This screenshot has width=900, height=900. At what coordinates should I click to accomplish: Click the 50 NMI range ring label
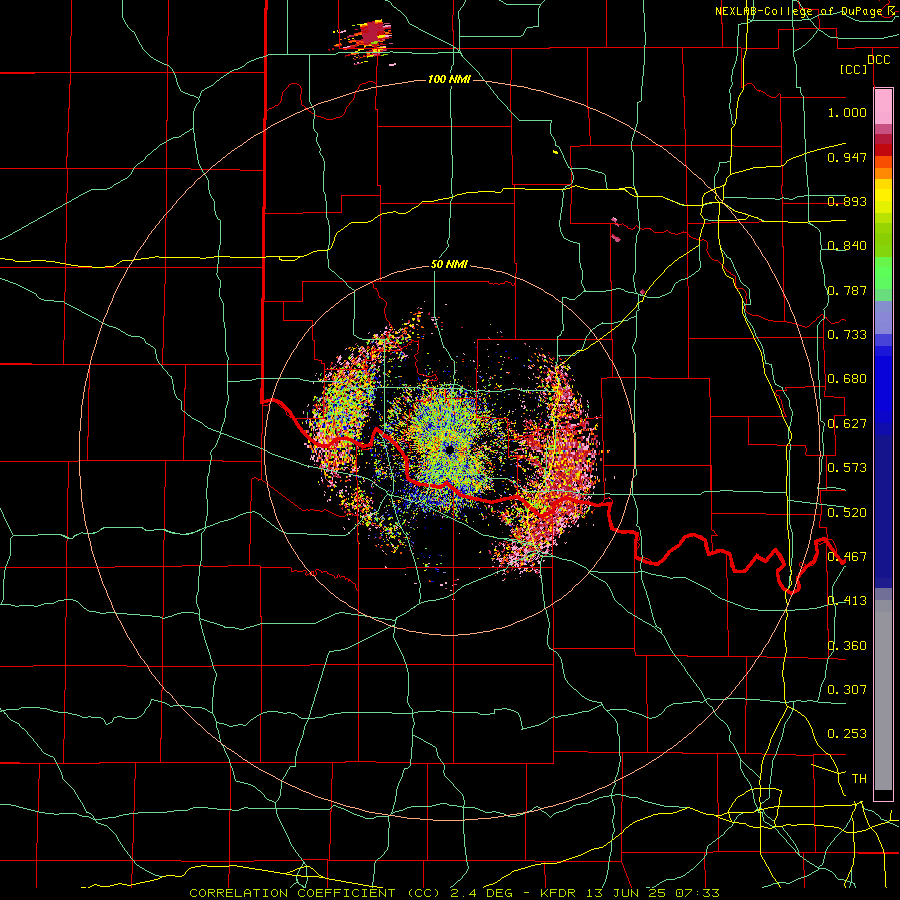pos(449,265)
